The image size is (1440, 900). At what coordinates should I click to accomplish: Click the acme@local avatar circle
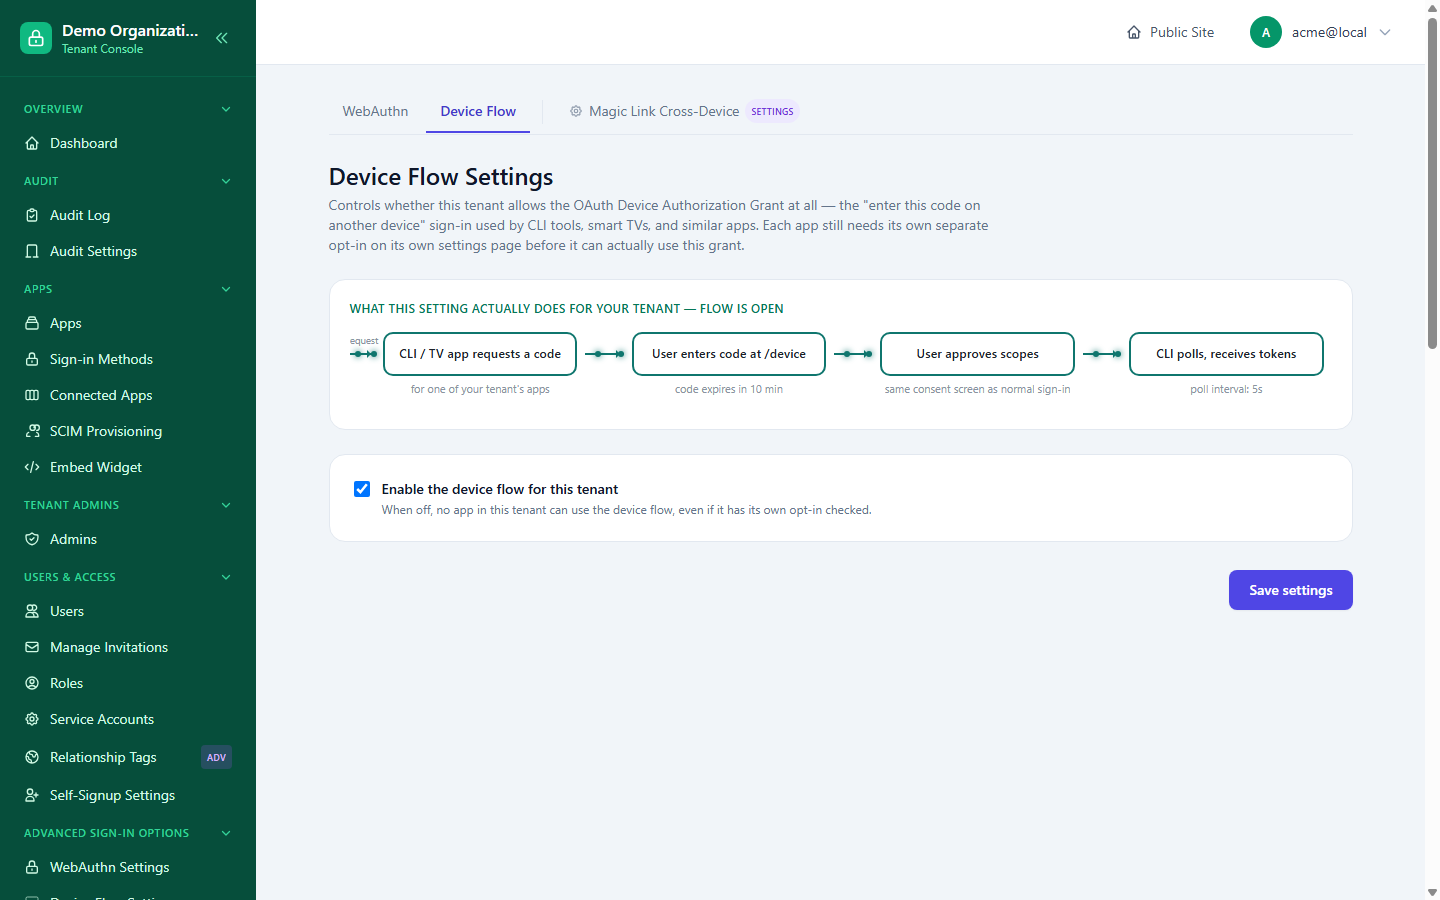(x=1266, y=32)
